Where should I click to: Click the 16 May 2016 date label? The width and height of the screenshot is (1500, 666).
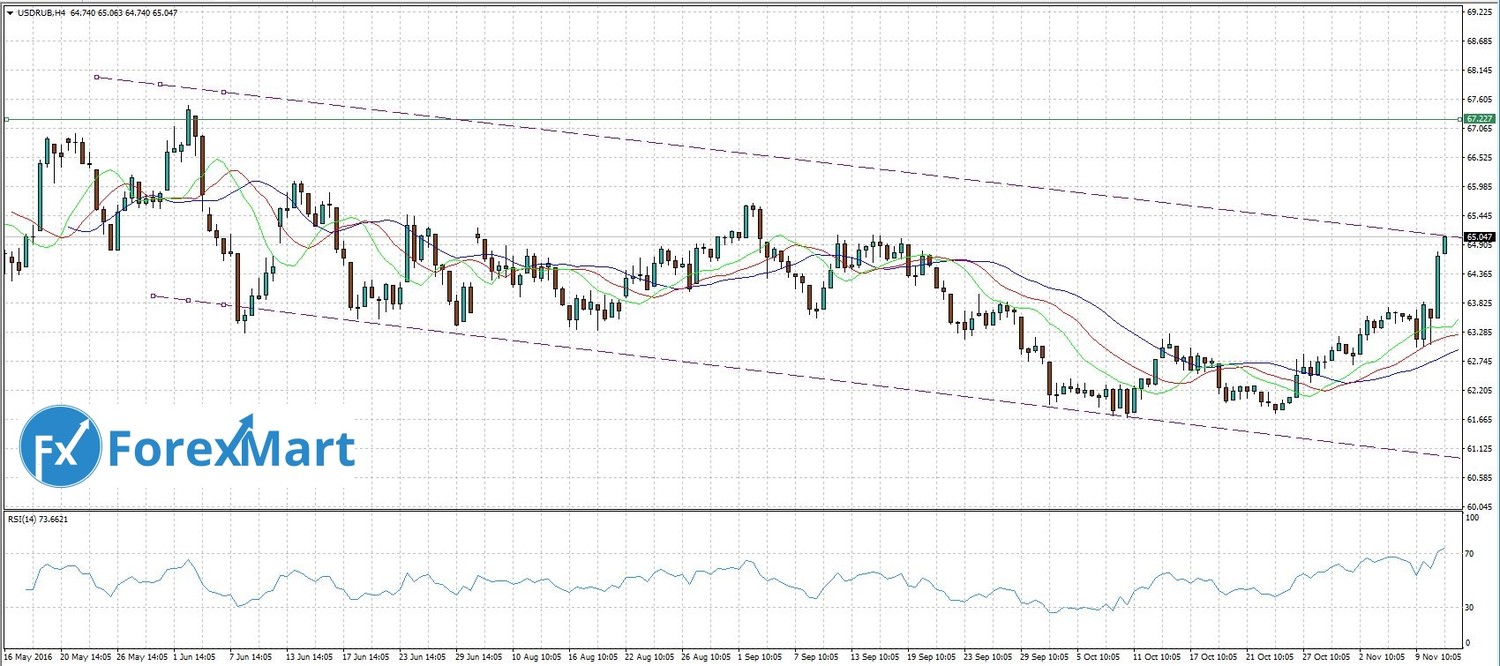[30, 658]
